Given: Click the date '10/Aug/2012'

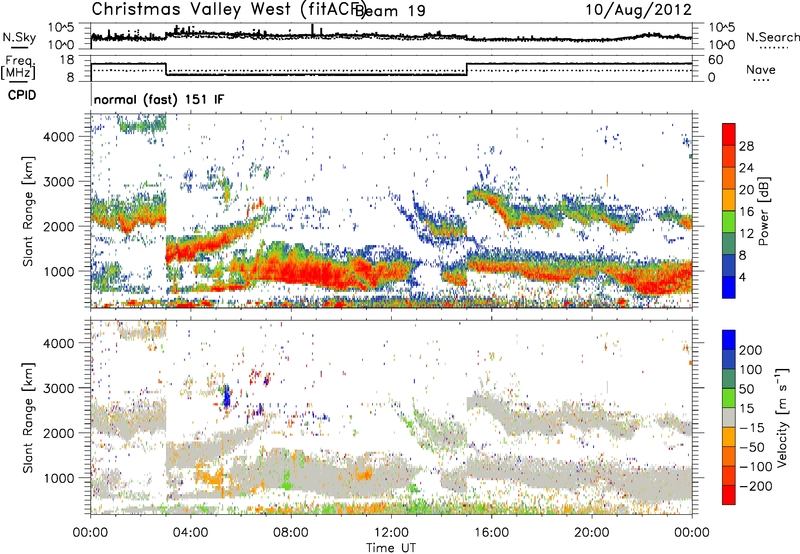Looking at the screenshot, I should click(x=638, y=10).
